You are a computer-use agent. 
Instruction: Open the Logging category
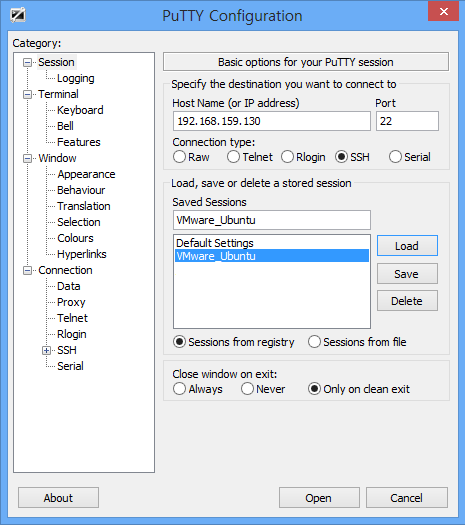pyautogui.click(x=76, y=78)
